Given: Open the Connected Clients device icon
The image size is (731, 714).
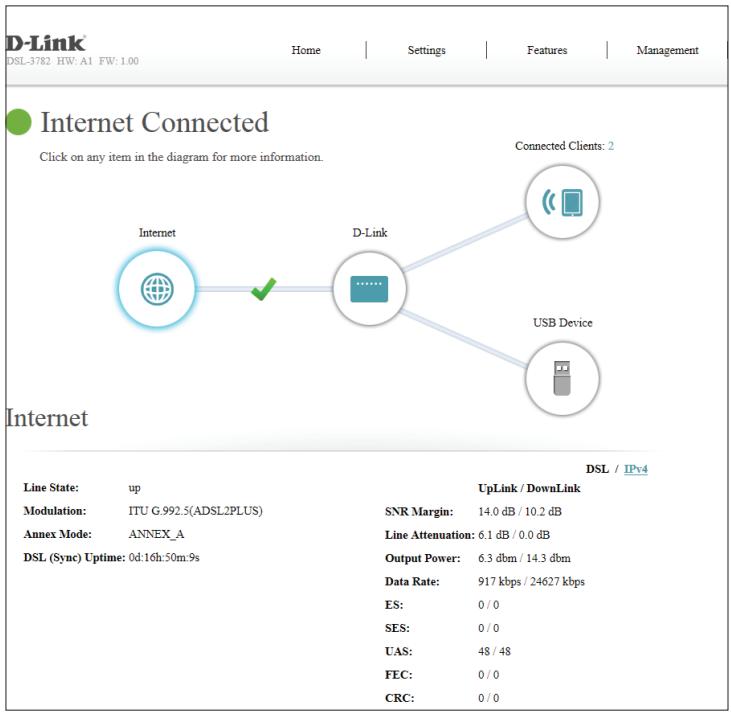Looking at the screenshot, I should 562,202.
